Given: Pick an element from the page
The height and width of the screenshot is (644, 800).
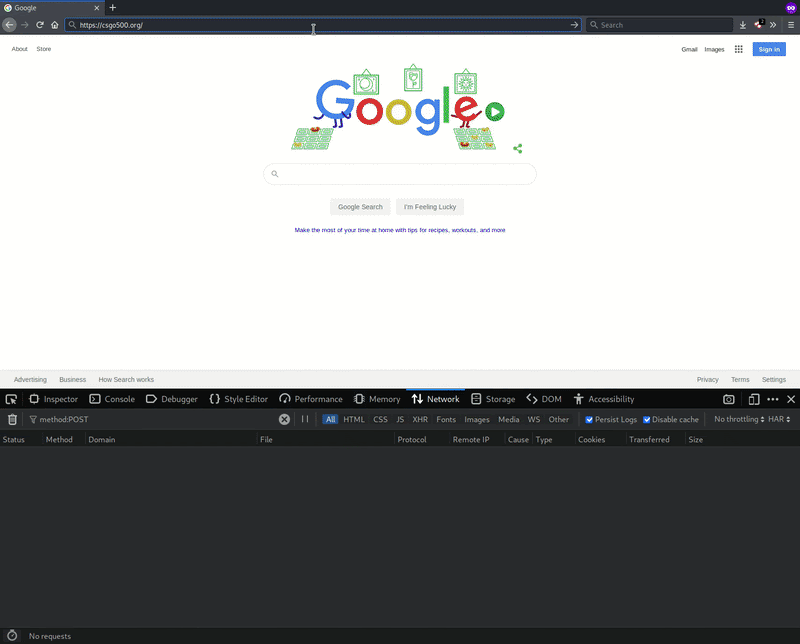Looking at the screenshot, I should [11, 399].
